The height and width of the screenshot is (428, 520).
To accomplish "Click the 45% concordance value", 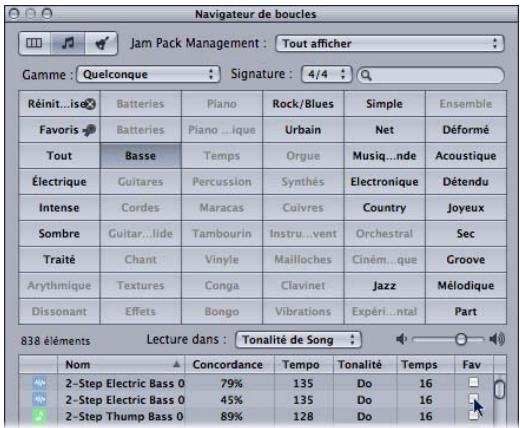I will [x=231, y=400].
